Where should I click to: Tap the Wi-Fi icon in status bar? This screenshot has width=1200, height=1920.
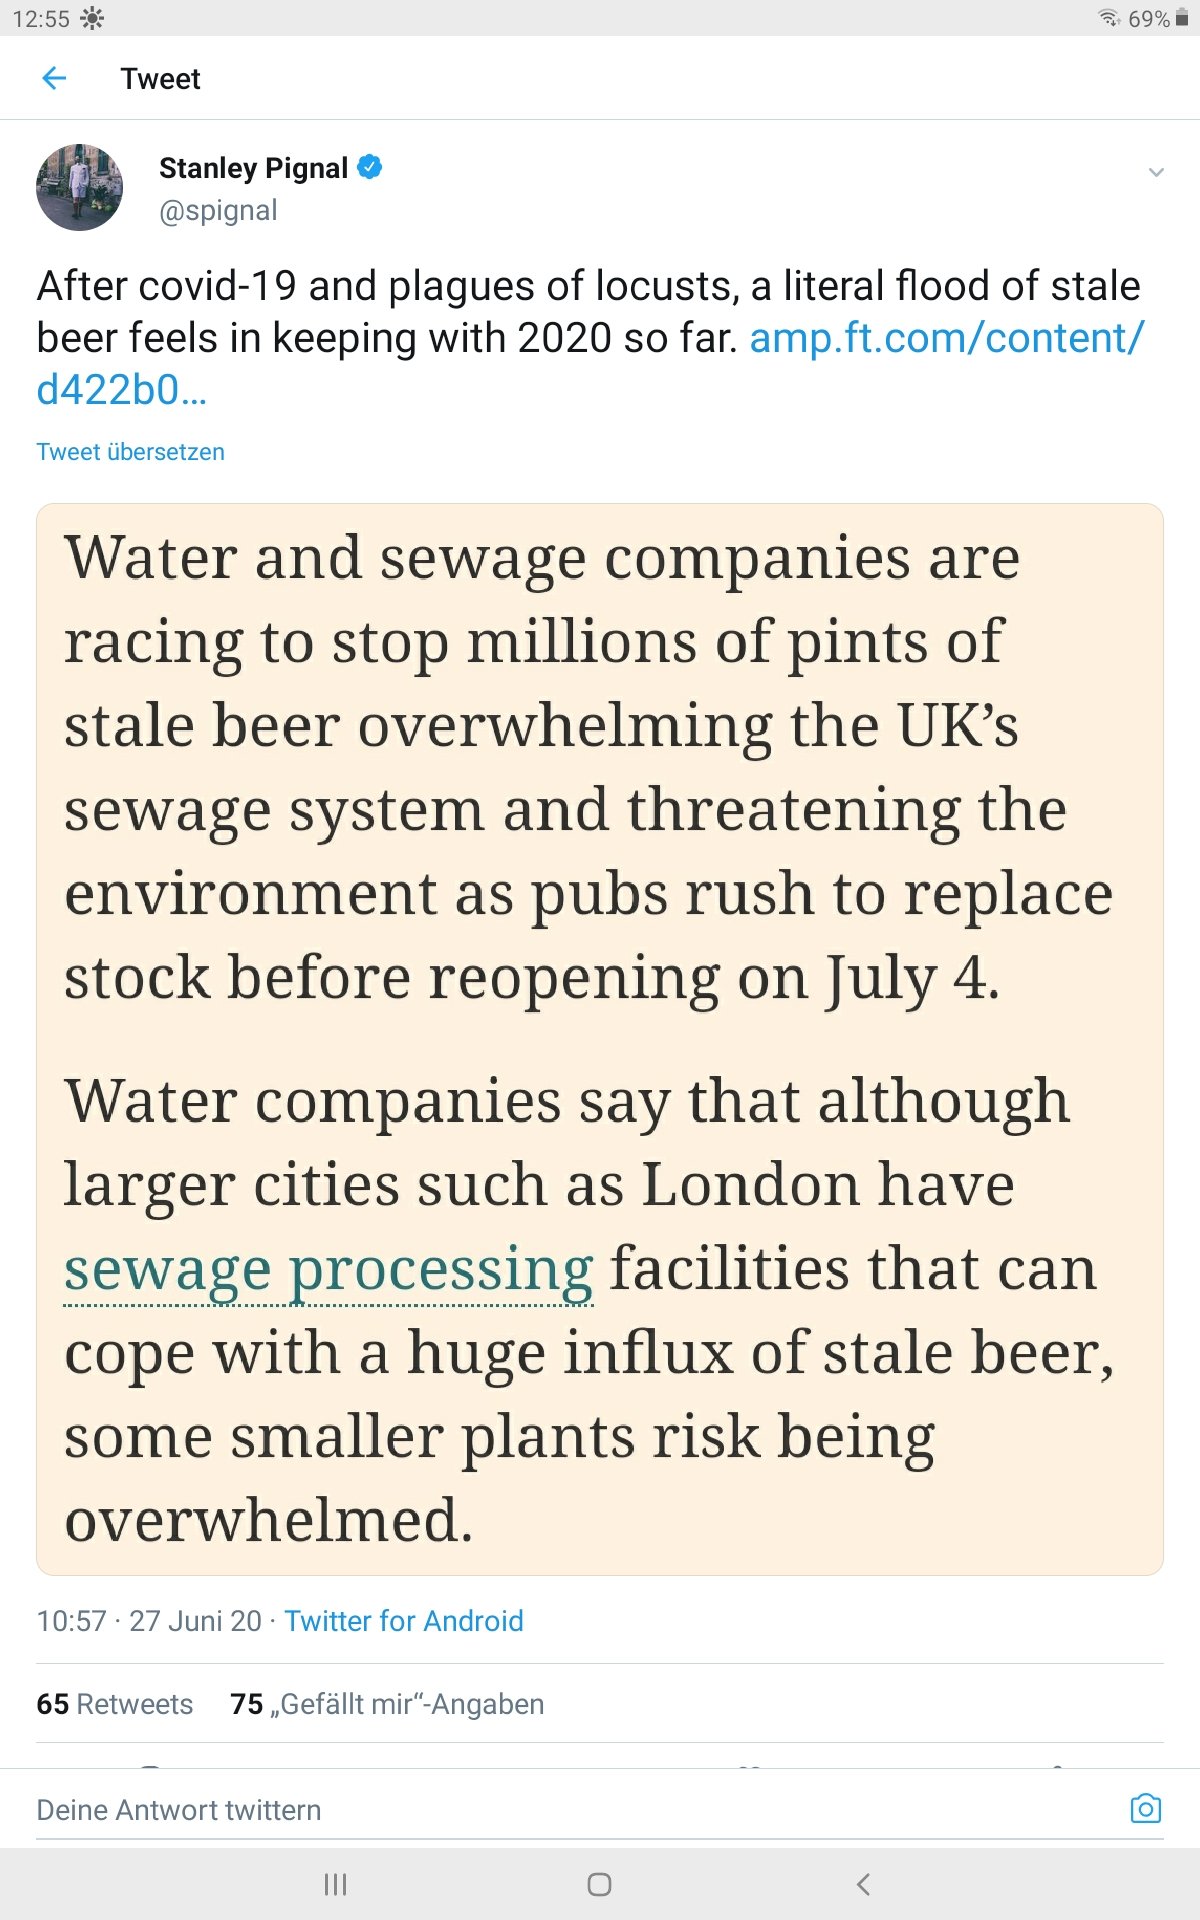pos(1108,19)
